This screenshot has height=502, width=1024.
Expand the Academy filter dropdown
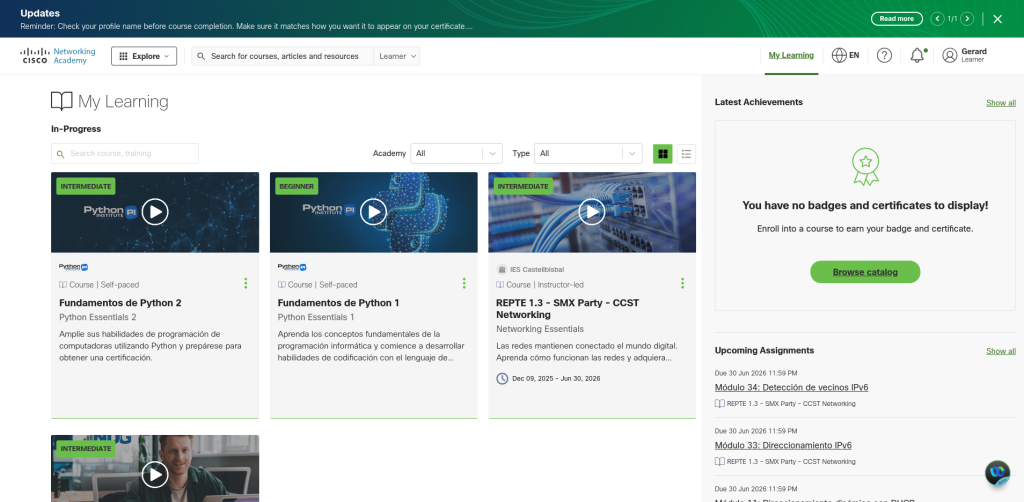point(457,154)
